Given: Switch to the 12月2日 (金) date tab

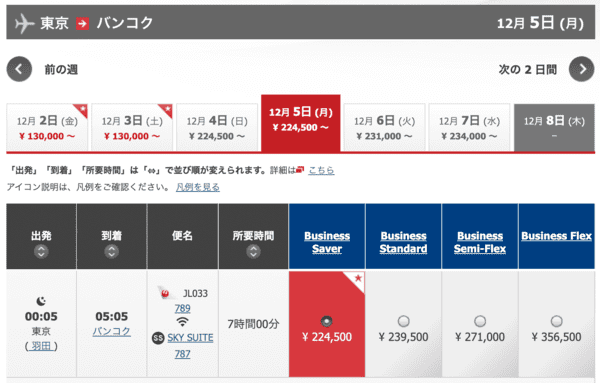Looking at the screenshot, I should point(47,127).
